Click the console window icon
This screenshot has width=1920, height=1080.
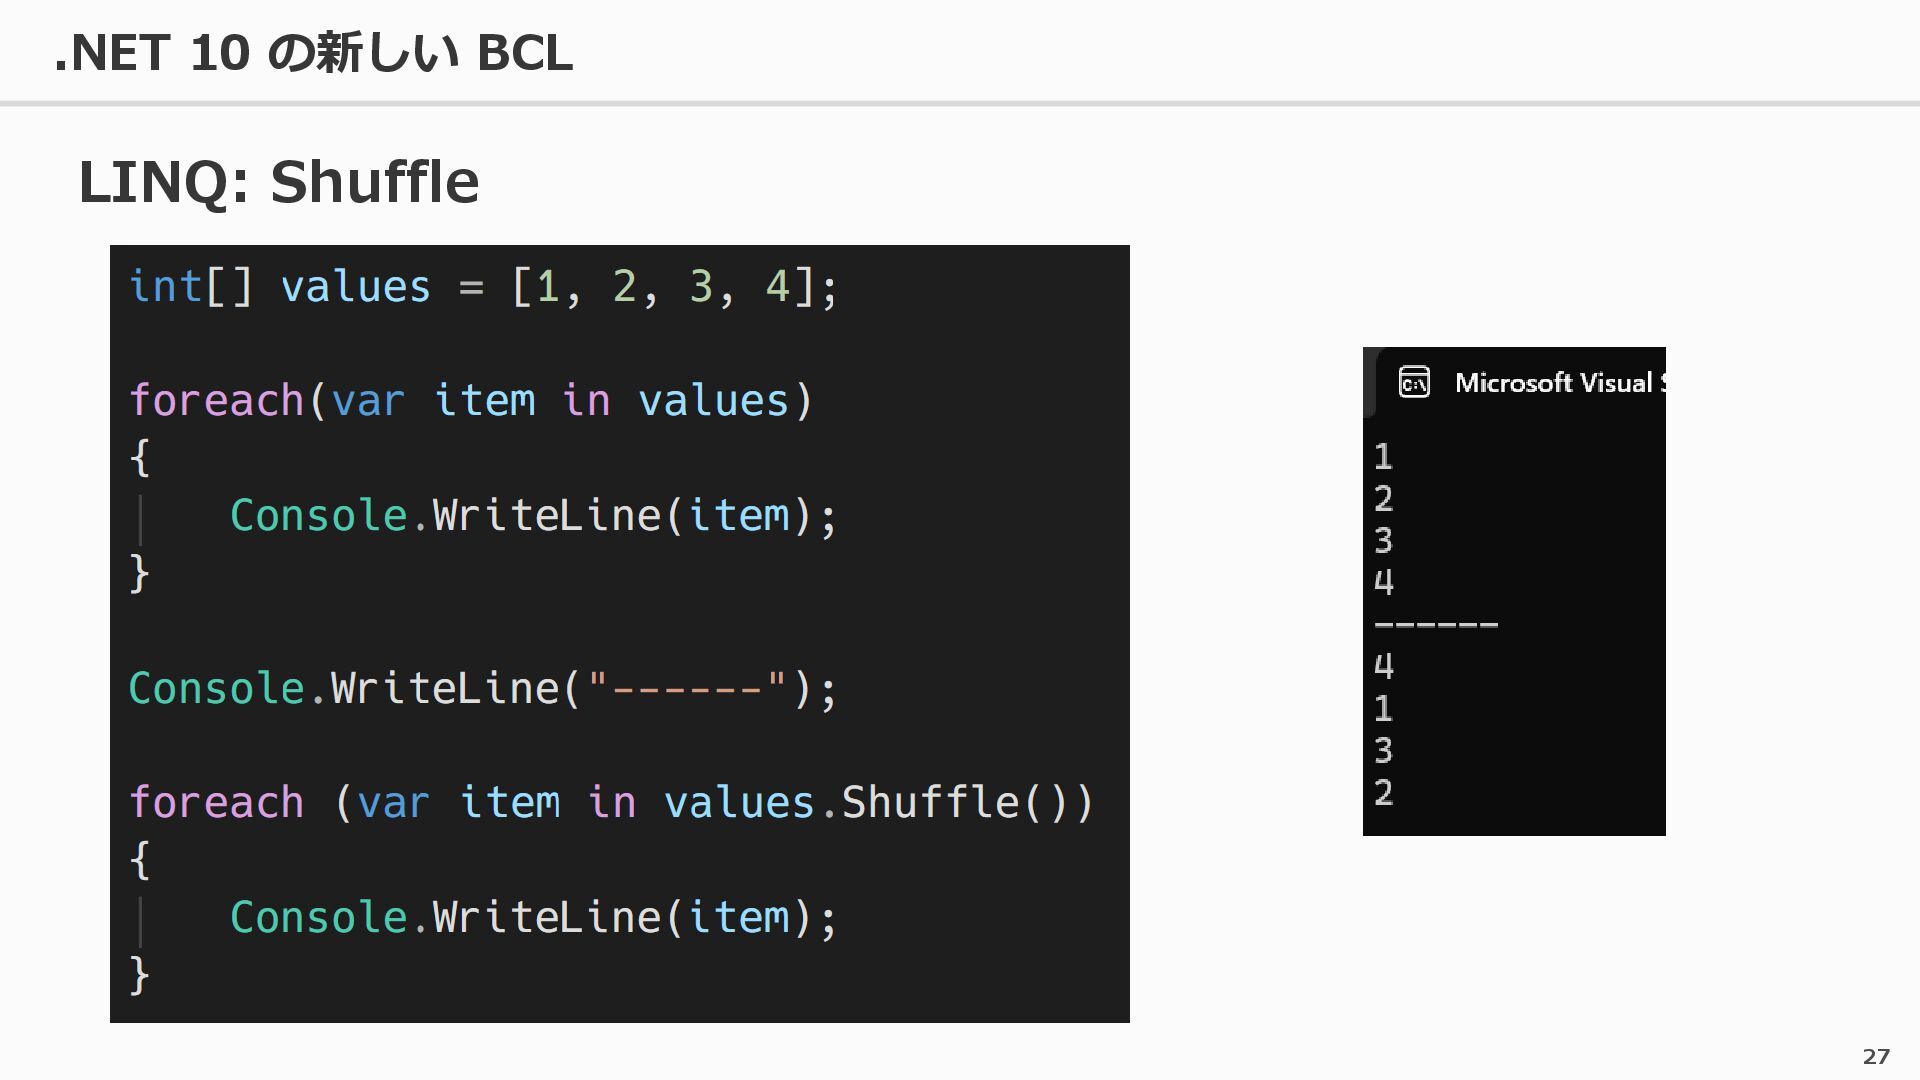point(1414,382)
